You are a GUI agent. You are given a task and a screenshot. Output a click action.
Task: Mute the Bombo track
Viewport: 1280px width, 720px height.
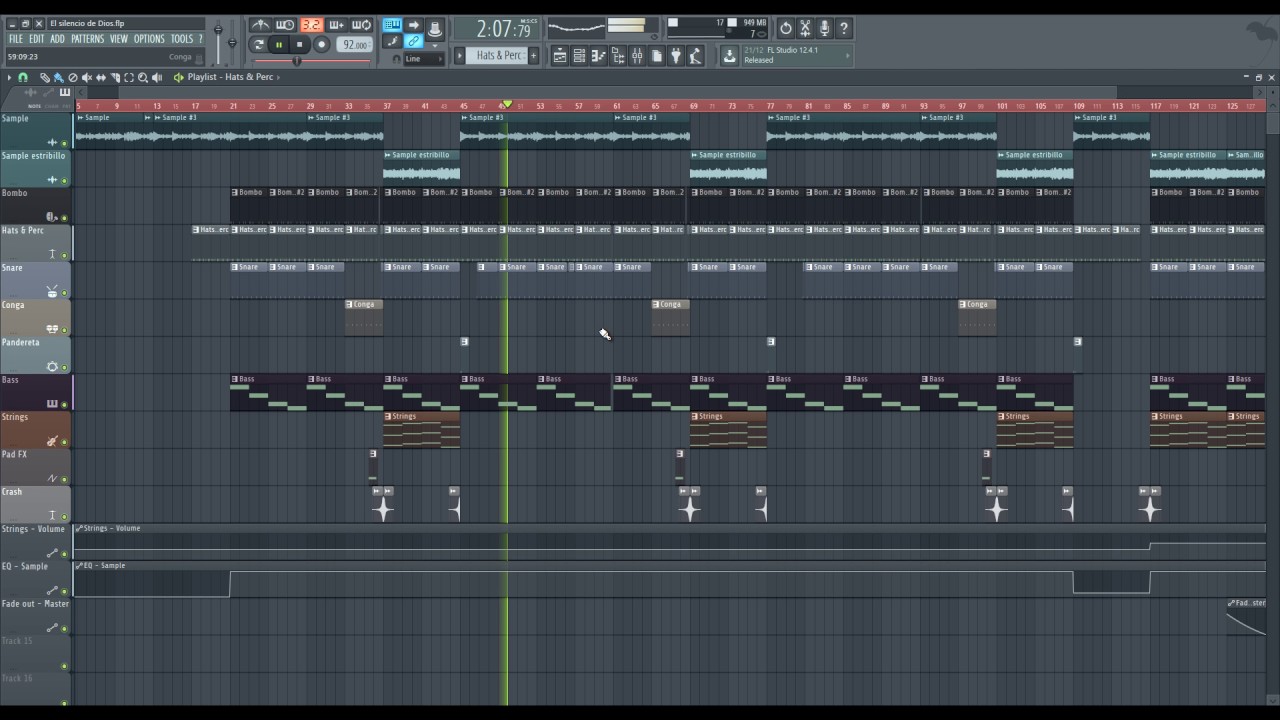pyautogui.click(x=65, y=217)
